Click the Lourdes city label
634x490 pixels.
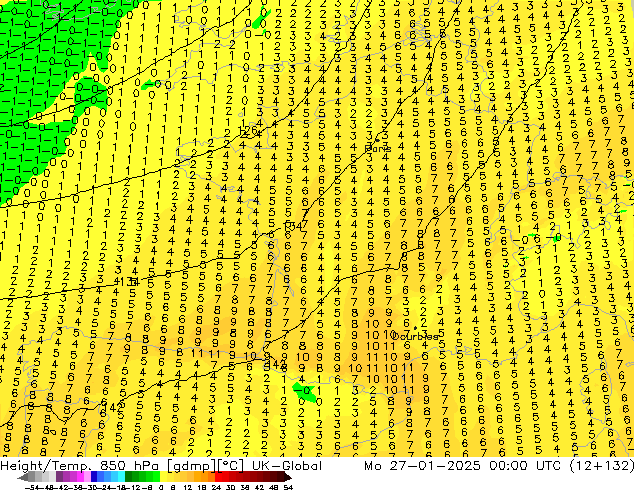415,336
